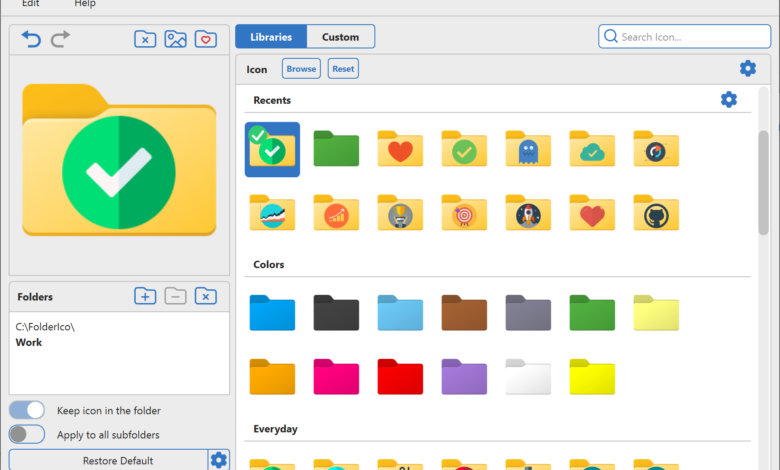Pick the red heart folder in second row

(x=592, y=212)
